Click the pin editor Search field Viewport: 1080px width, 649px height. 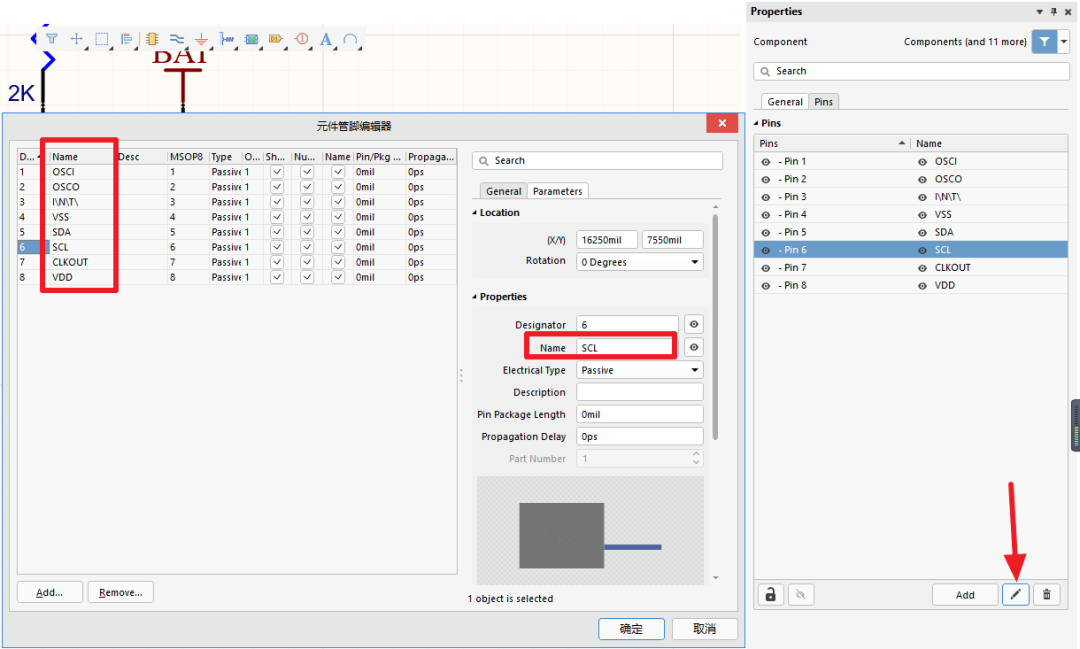pos(597,161)
